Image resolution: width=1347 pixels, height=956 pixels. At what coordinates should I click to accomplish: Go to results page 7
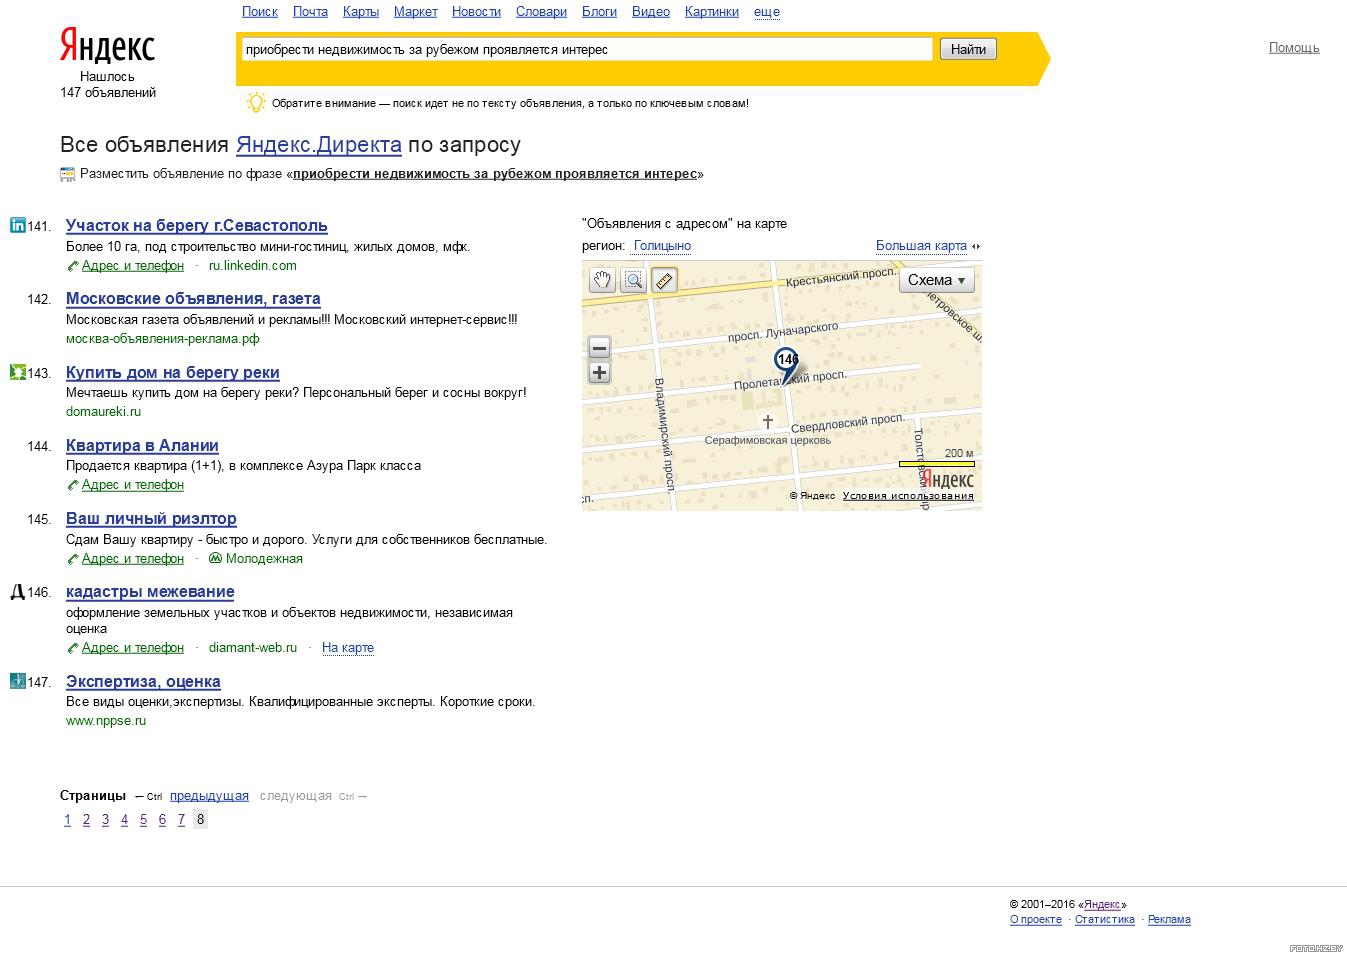pos(181,820)
